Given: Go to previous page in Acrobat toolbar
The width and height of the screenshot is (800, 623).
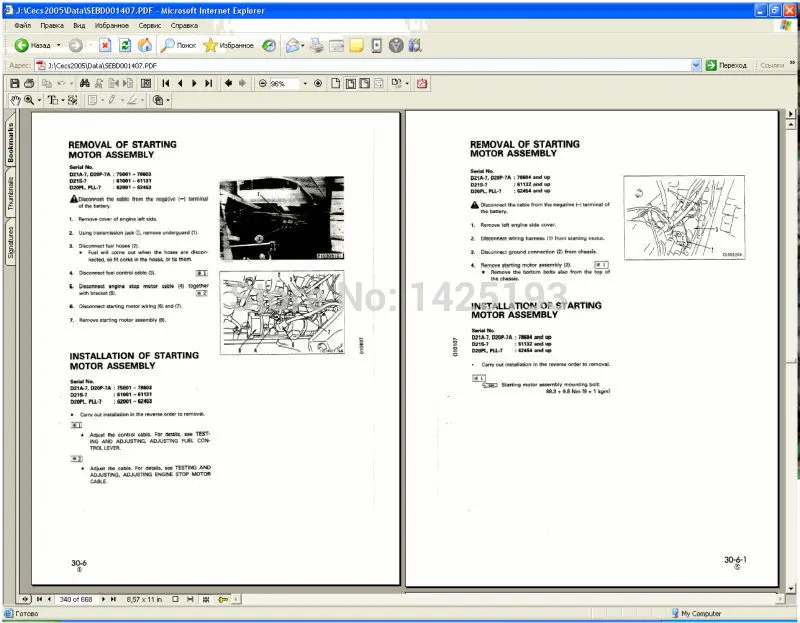Looking at the screenshot, I should [x=180, y=83].
